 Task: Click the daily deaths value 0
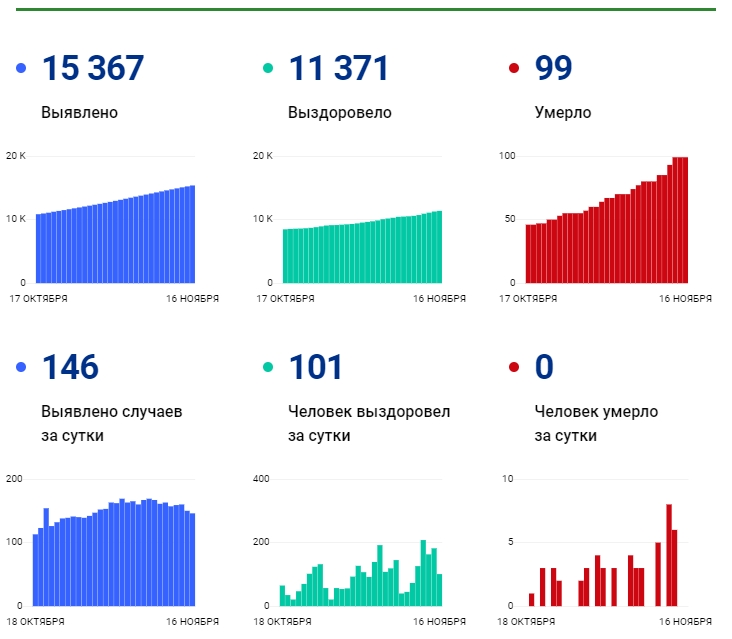(544, 367)
